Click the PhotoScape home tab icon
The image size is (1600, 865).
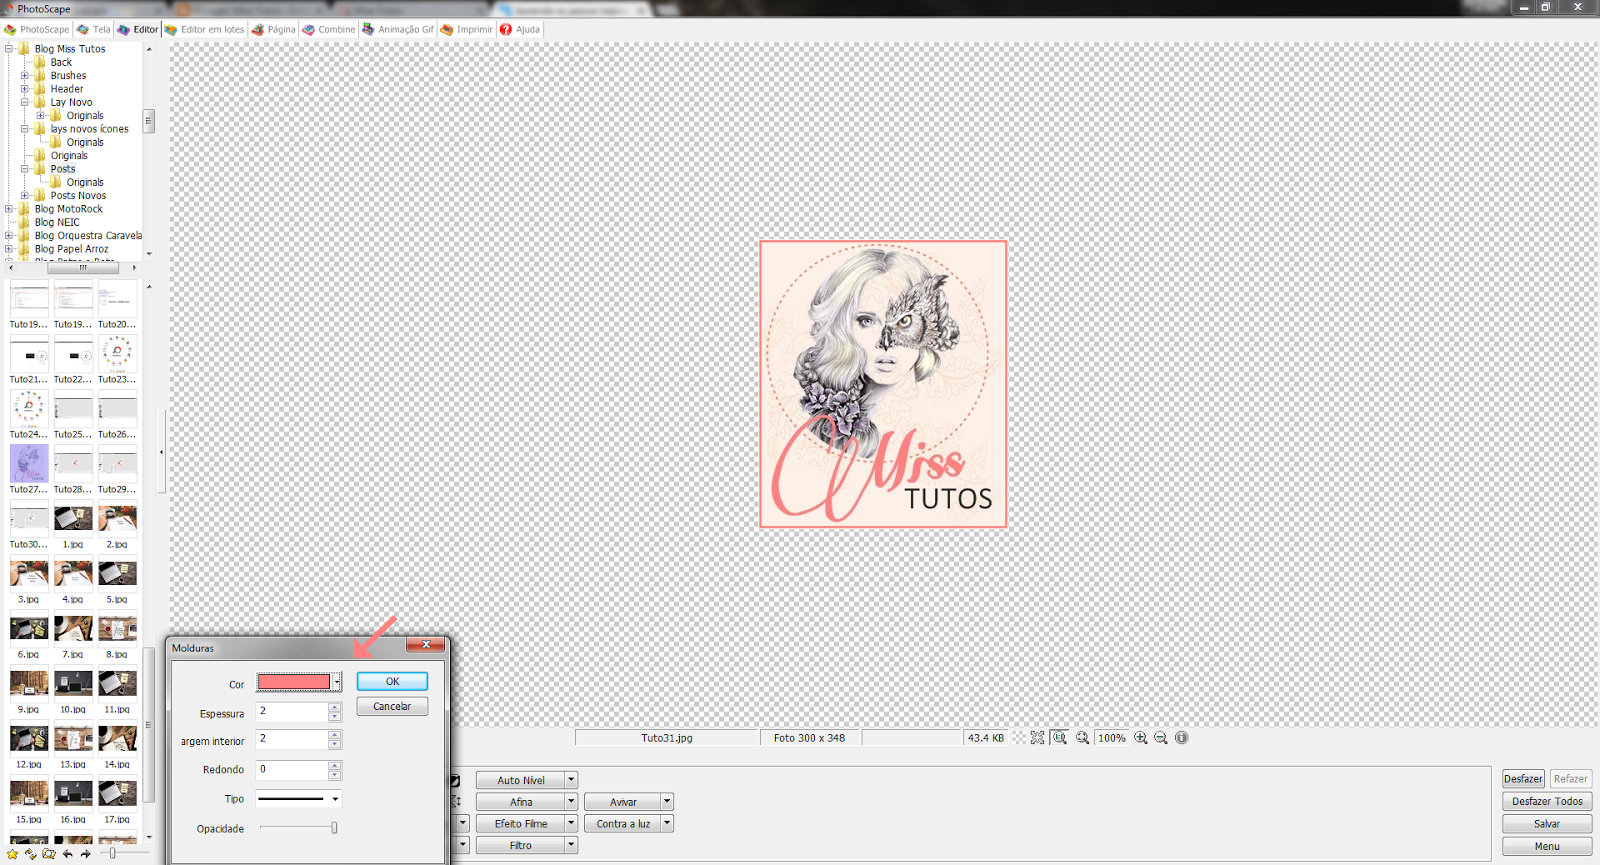[10, 29]
